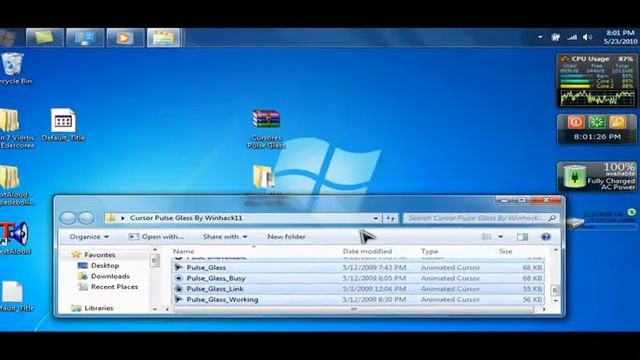Expand the views options arrow

(x=500, y=237)
